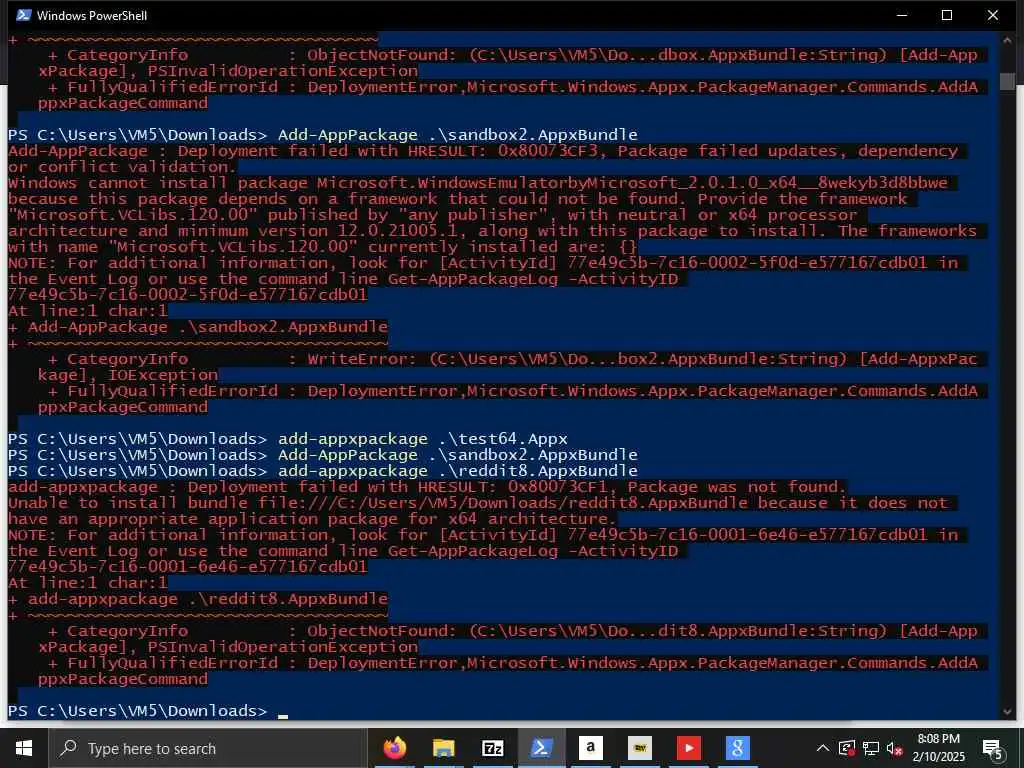This screenshot has height=768, width=1024.
Task: Click the console scrollbar down arrow
Action: [x=1008, y=712]
